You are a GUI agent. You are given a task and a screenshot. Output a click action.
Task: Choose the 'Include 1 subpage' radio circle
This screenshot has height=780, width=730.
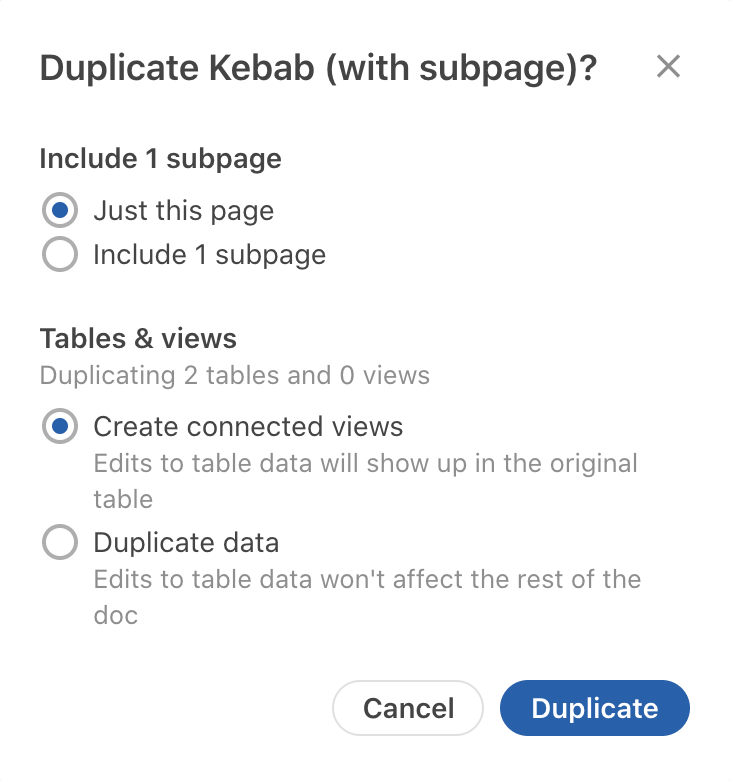(x=60, y=255)
